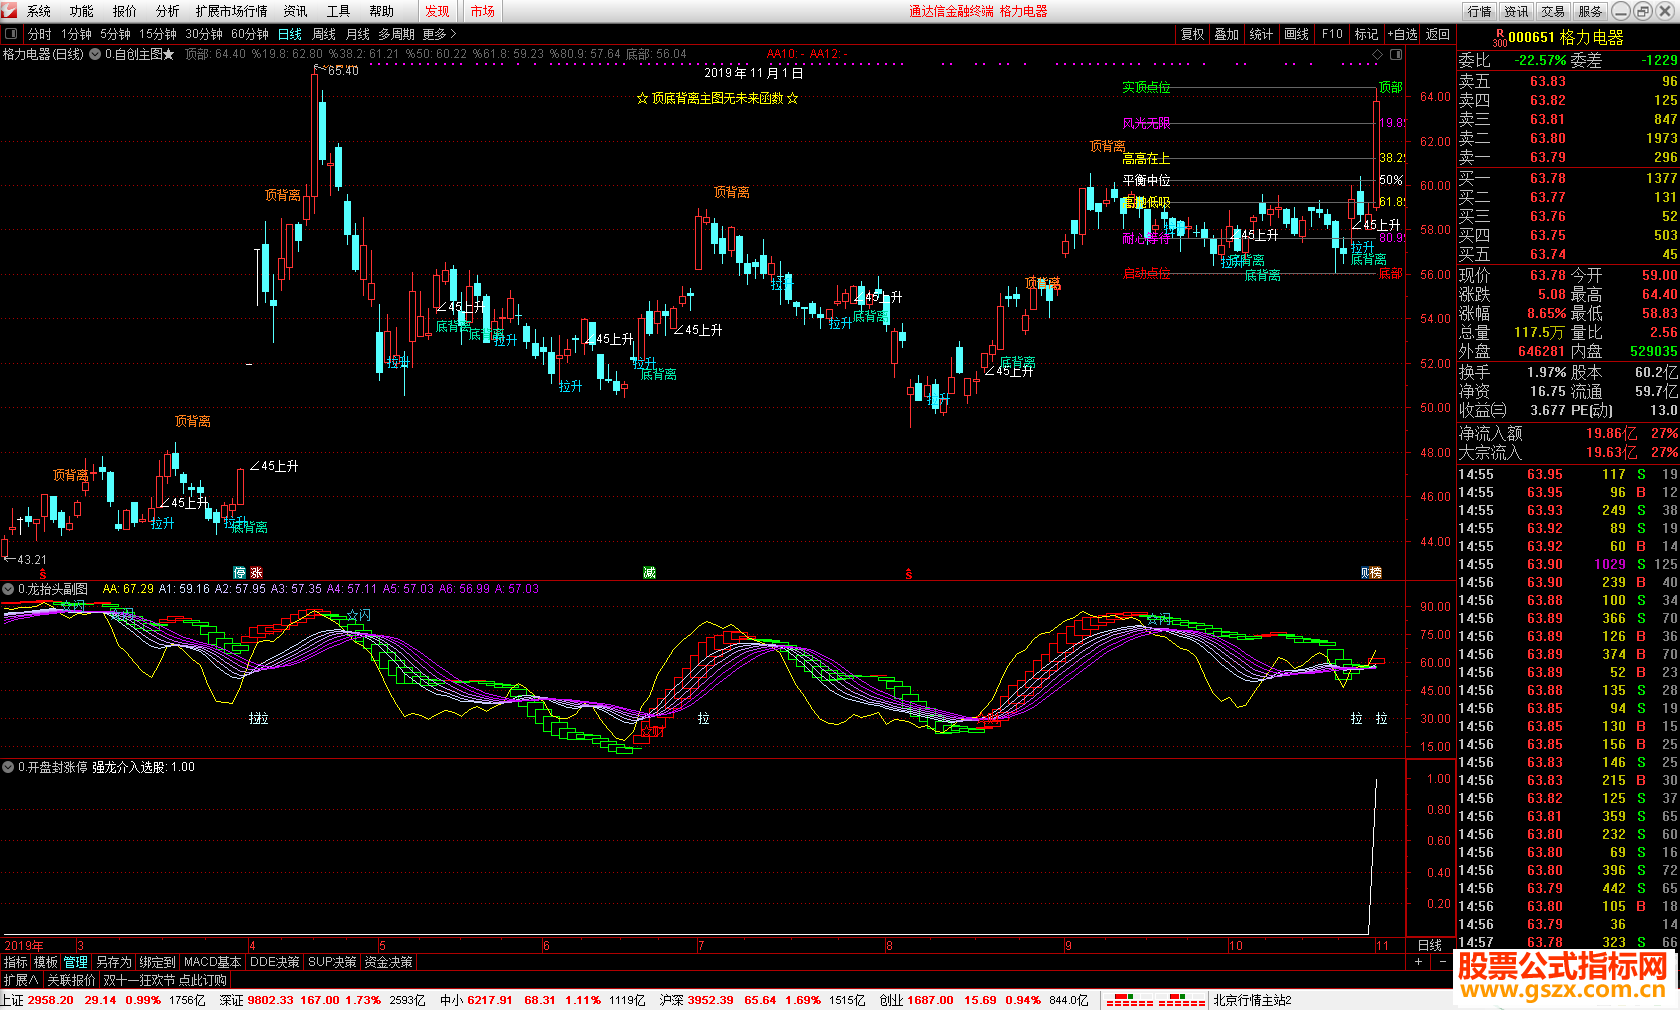Click the 资讯 top-right button
The height and width of the screenshot is (1010, 1680).
(x=1516, y=11)
